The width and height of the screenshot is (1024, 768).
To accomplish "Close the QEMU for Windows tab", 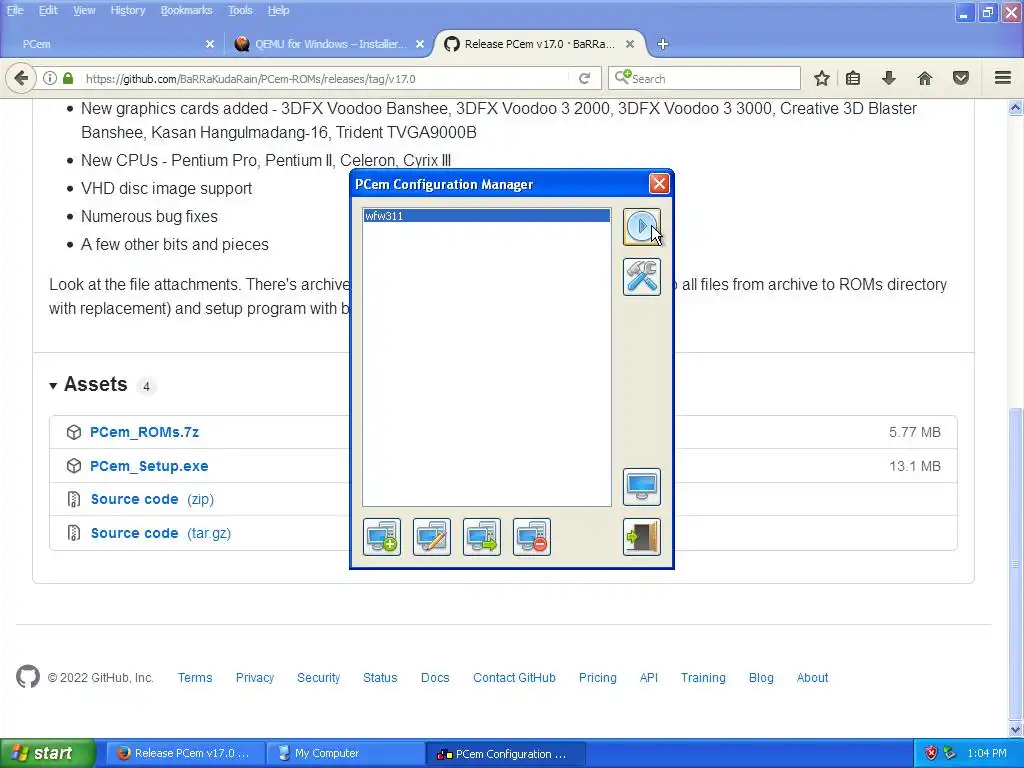I will point(420,44).
